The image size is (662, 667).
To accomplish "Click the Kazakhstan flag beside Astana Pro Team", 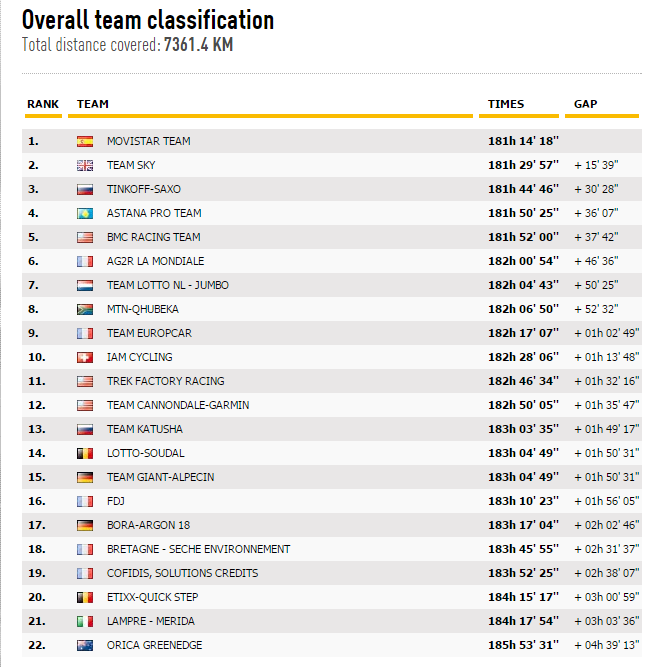I will coord(85,213).
